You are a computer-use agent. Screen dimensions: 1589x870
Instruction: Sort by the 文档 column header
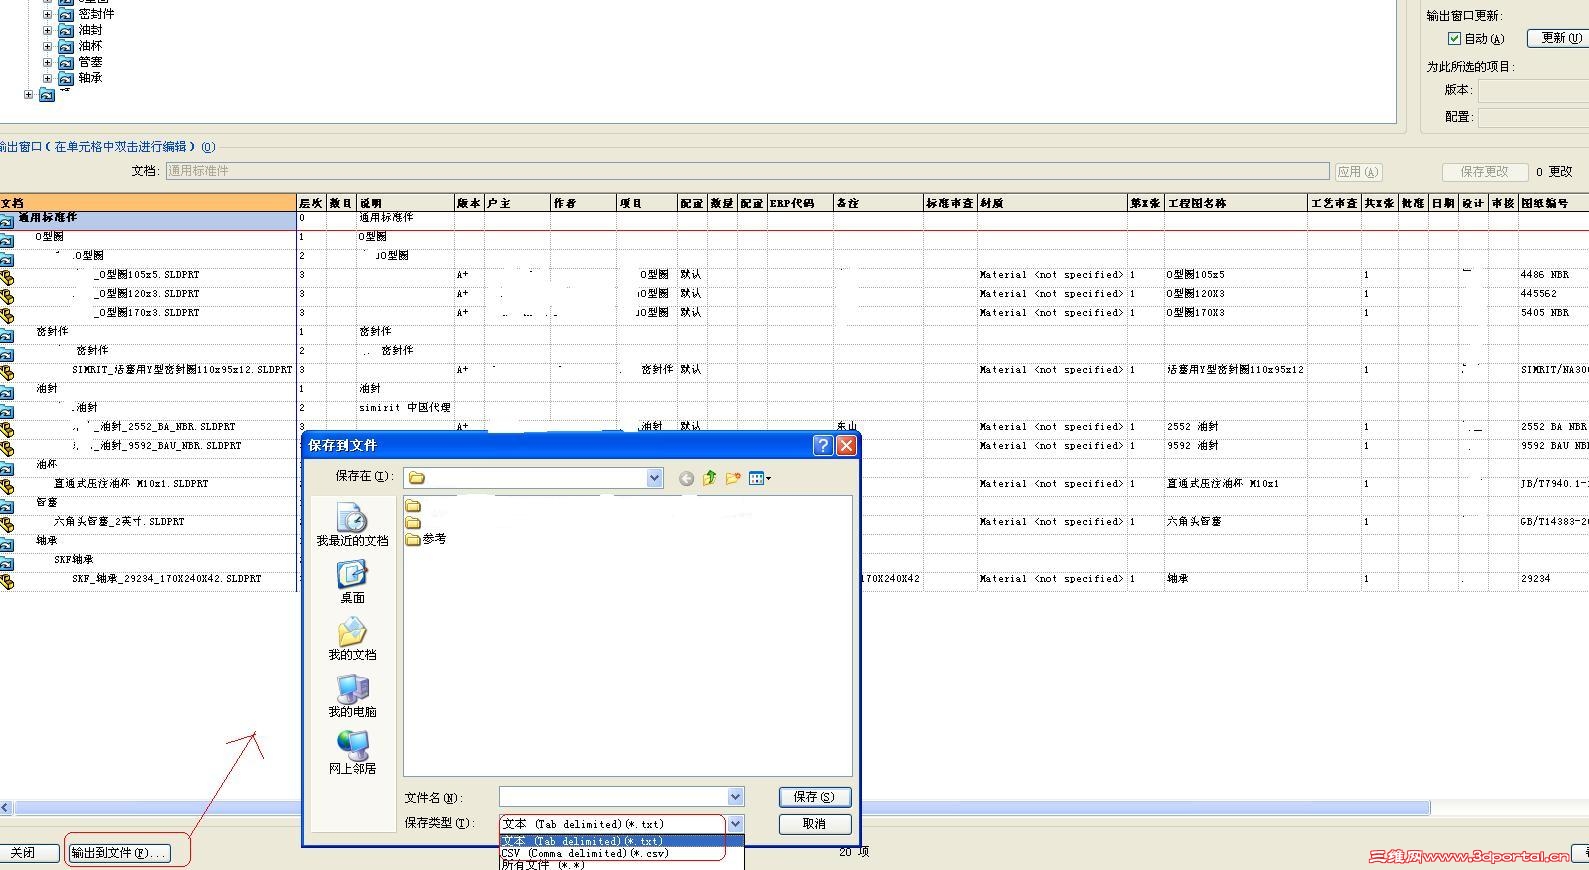148,203
